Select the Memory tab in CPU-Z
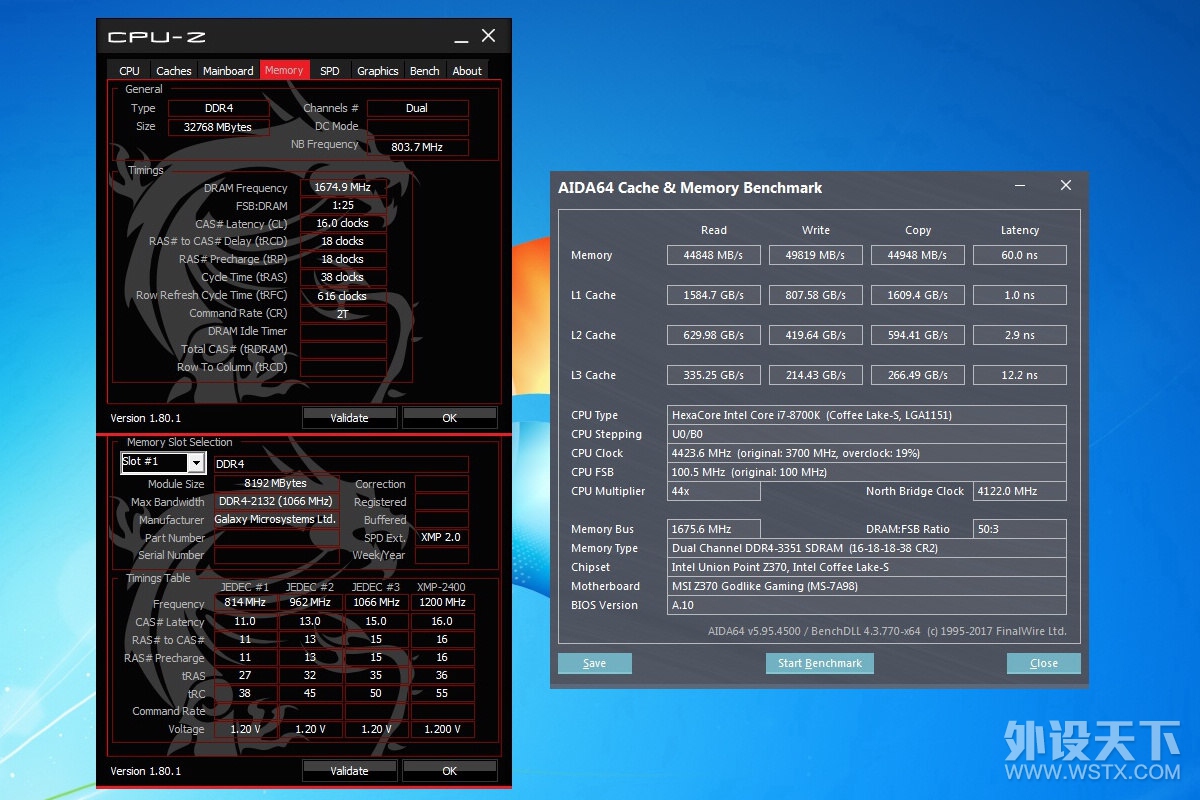This screenshot has height=800, width=1200. coord(284,70)
